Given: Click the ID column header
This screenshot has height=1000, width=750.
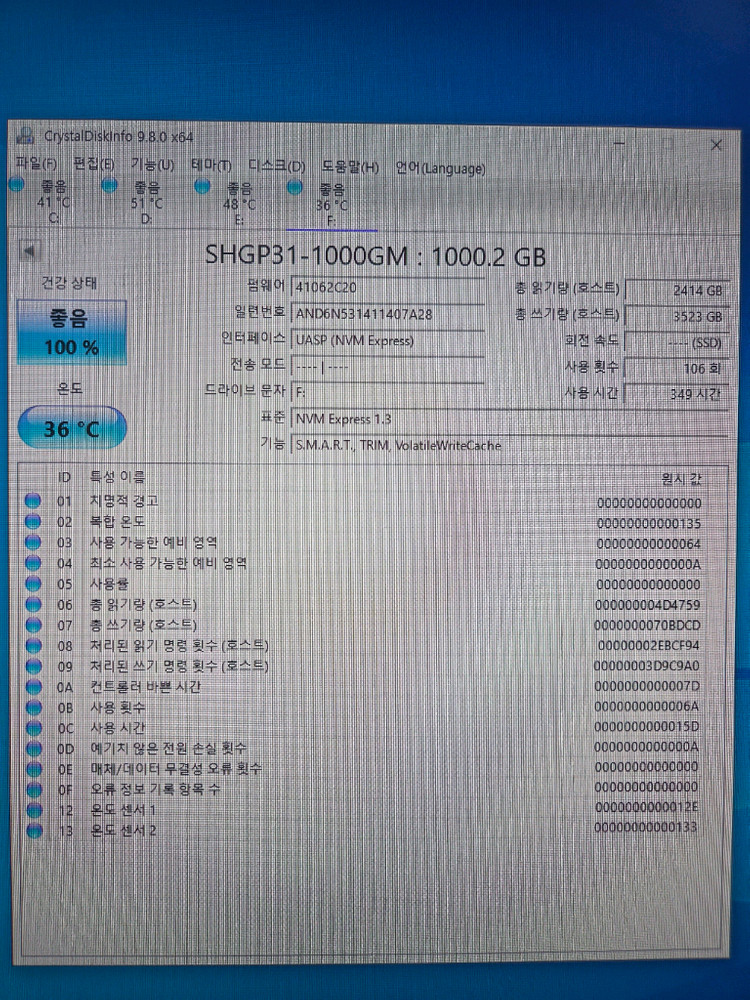Looking at the screenshot, I should 64,477.
